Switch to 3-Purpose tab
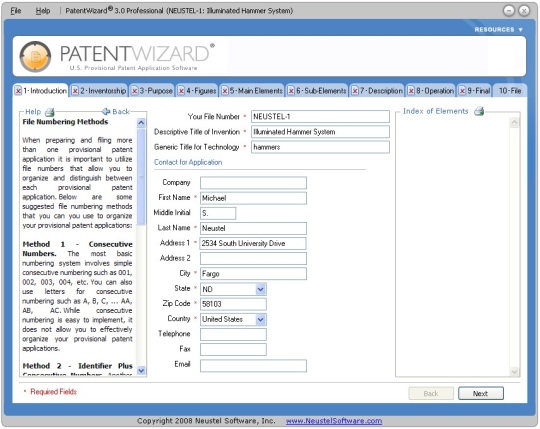 pyautogui.click(x=152, y=91)
